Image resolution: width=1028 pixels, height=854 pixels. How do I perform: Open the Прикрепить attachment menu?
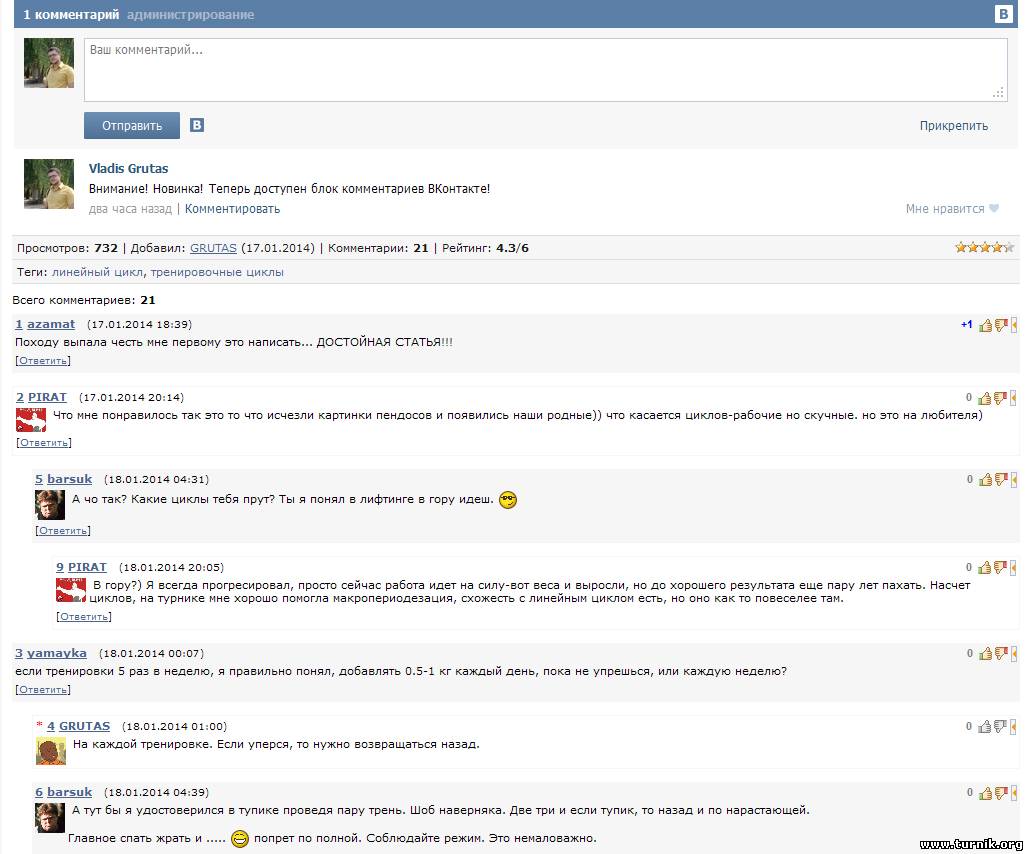953,126
